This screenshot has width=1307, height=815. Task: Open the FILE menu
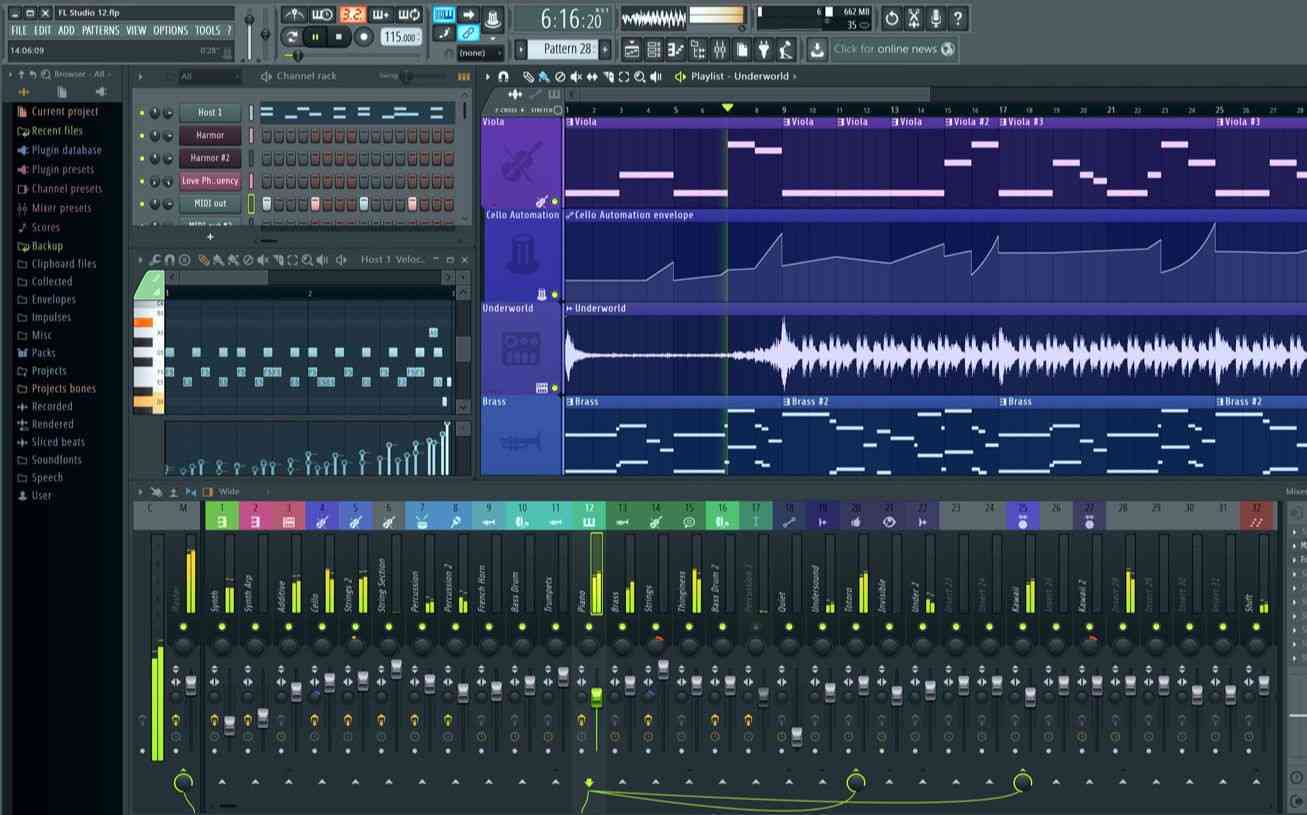(x=18, y=30)
